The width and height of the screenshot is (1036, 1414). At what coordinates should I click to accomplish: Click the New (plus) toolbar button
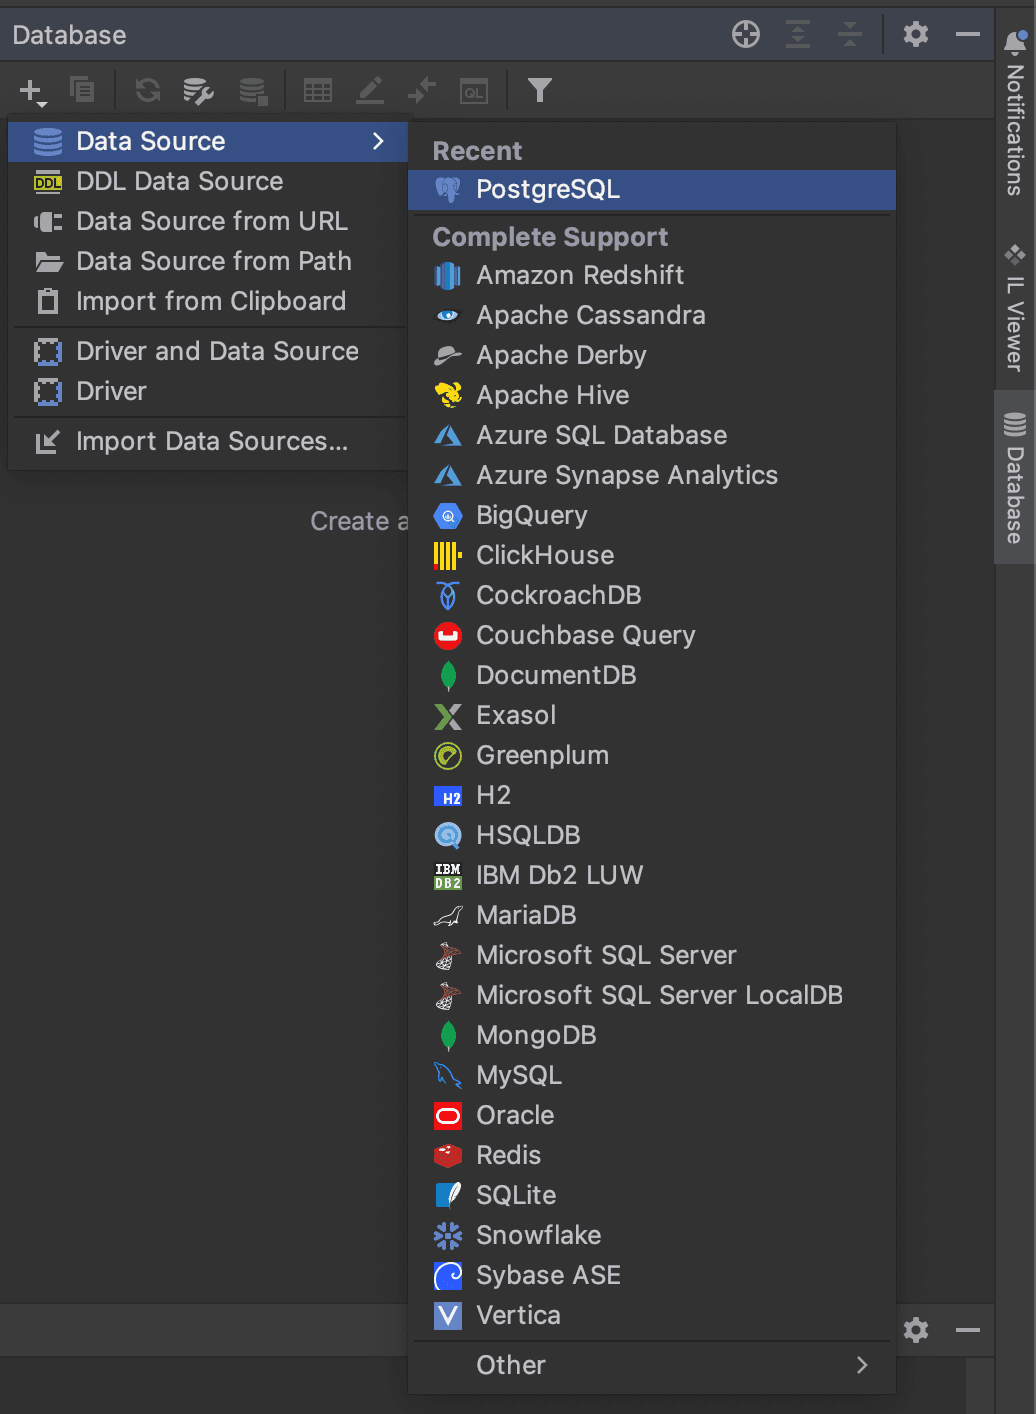[x=32, y=91]
